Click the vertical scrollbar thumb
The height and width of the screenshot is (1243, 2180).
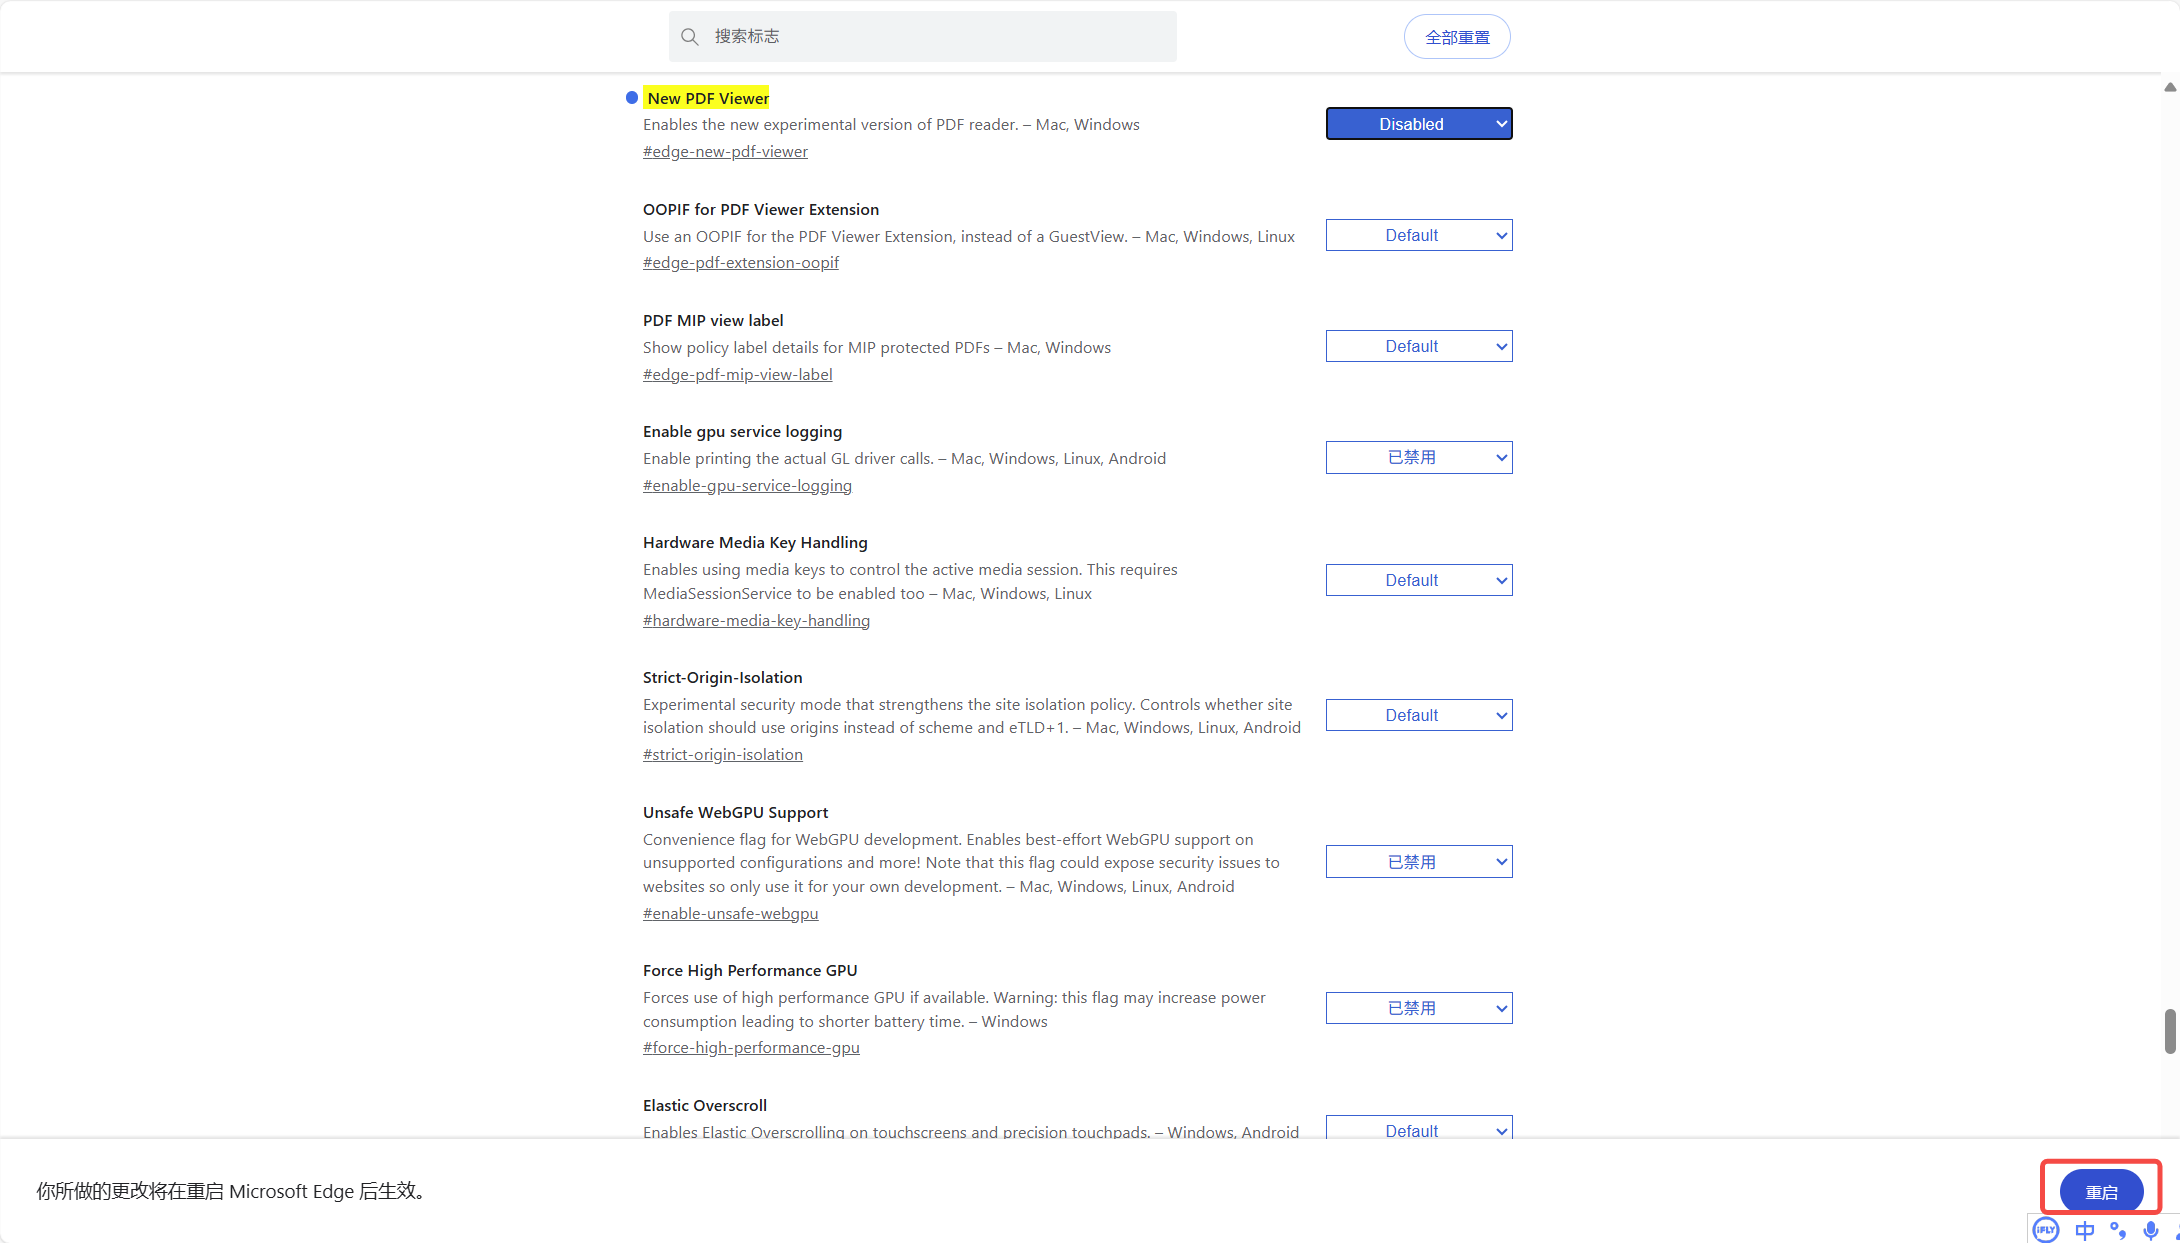(x=2170, y=1031)
